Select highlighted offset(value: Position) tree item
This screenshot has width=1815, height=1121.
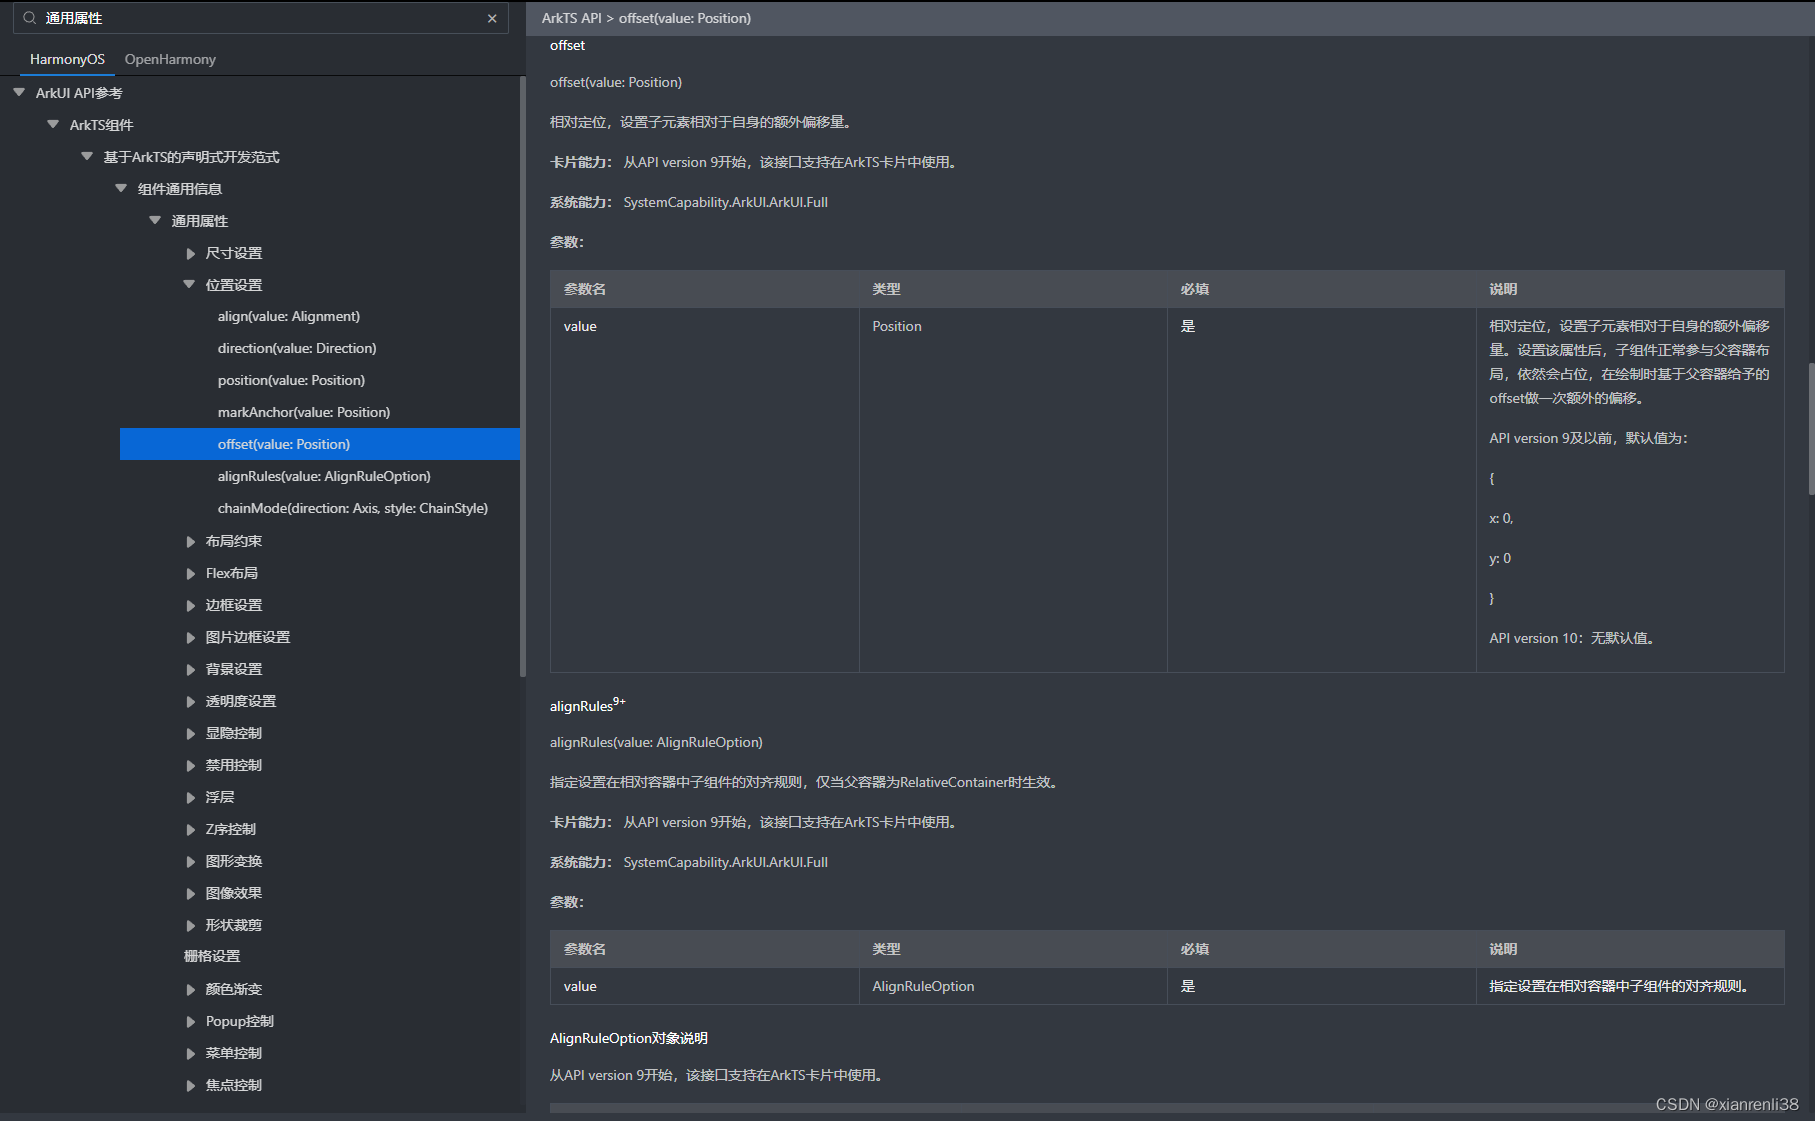320,444
